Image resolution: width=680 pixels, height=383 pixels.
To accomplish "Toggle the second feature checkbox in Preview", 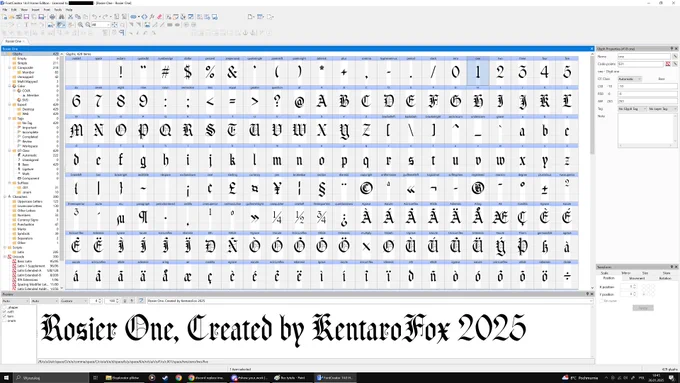I will (x=5, y=312).
